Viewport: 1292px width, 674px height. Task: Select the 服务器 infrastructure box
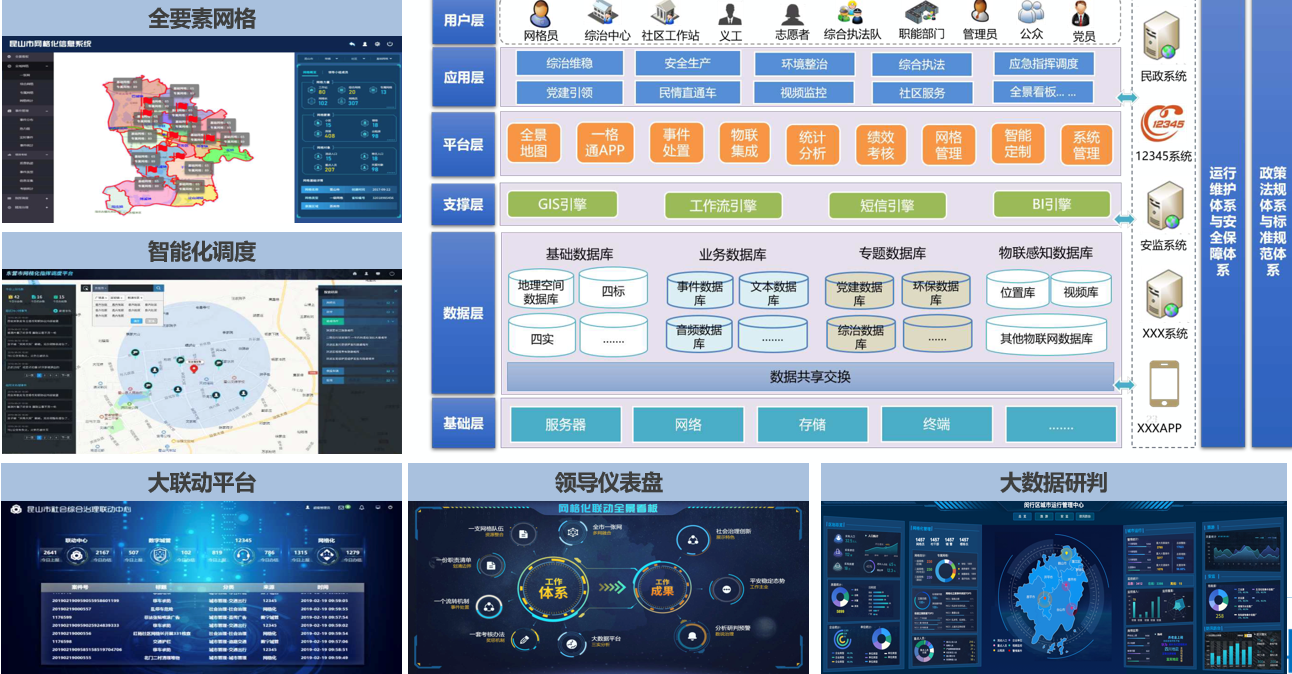[x=565, y=424]
